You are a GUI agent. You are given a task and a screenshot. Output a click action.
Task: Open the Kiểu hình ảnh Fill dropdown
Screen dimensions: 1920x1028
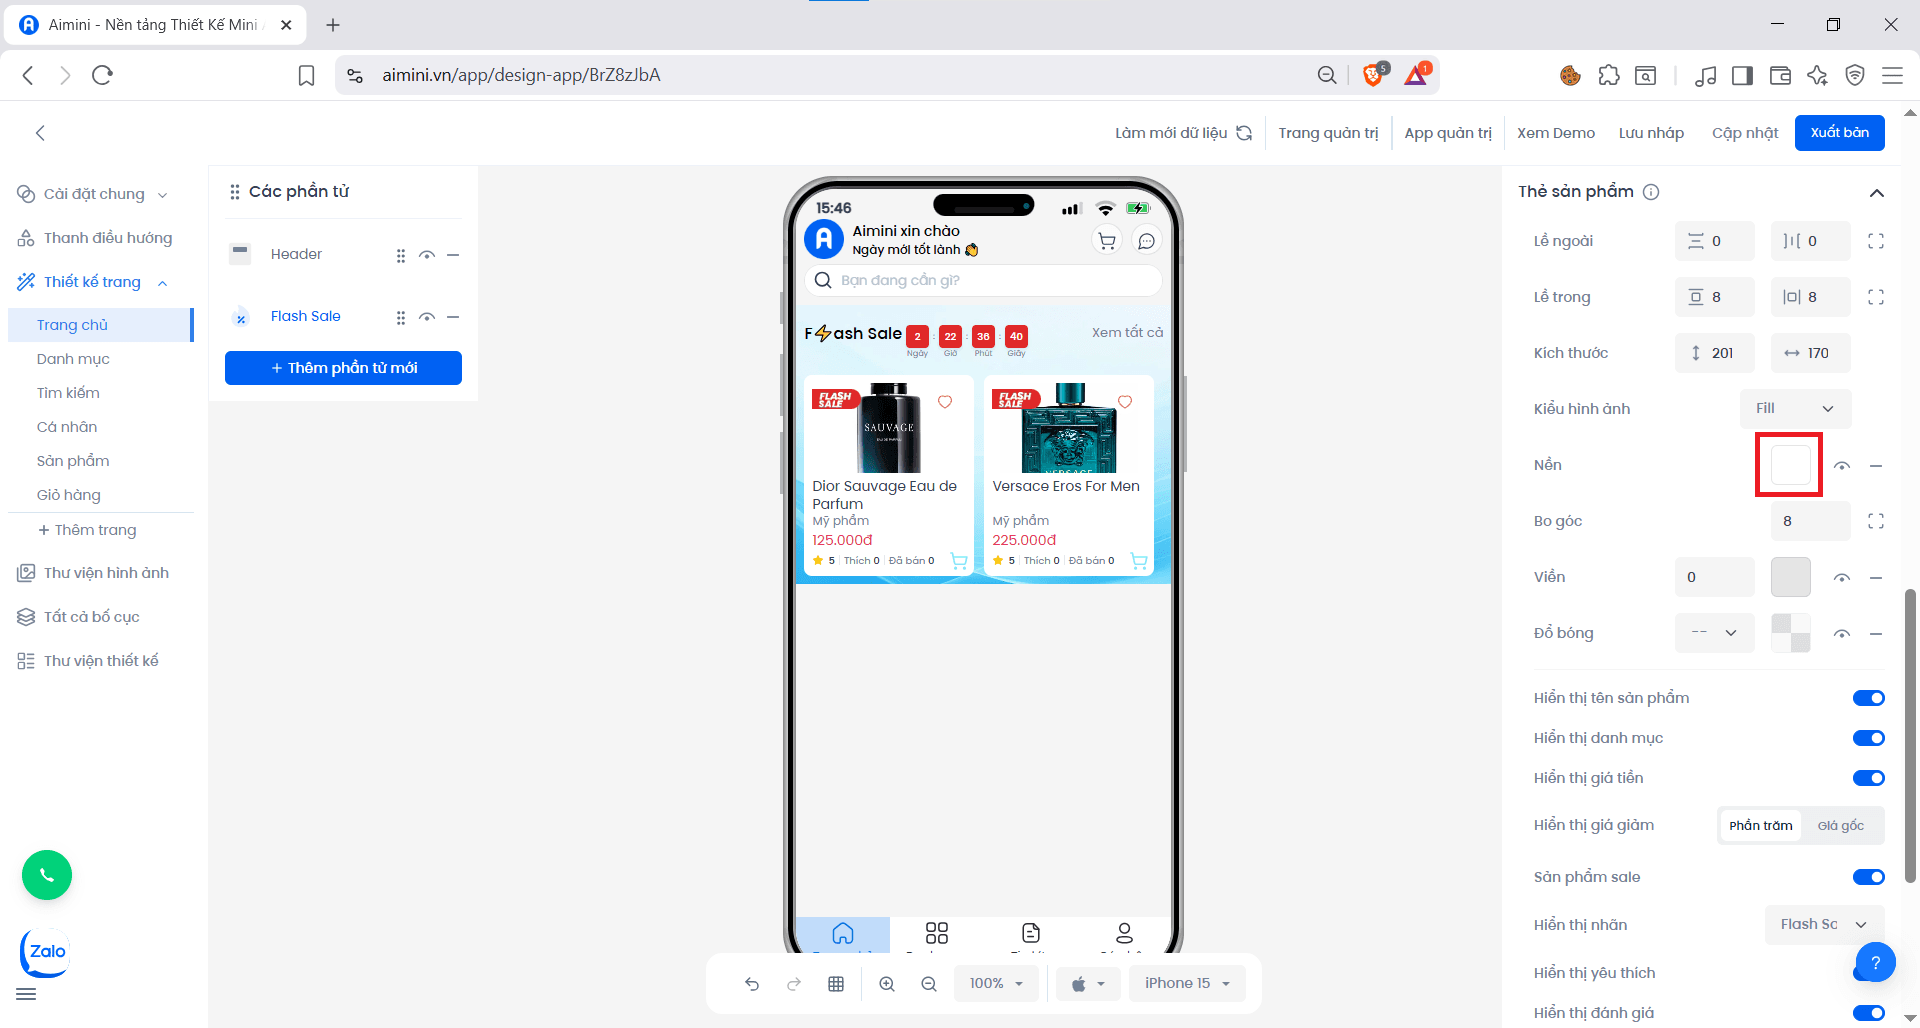[x=1795, y=409]
